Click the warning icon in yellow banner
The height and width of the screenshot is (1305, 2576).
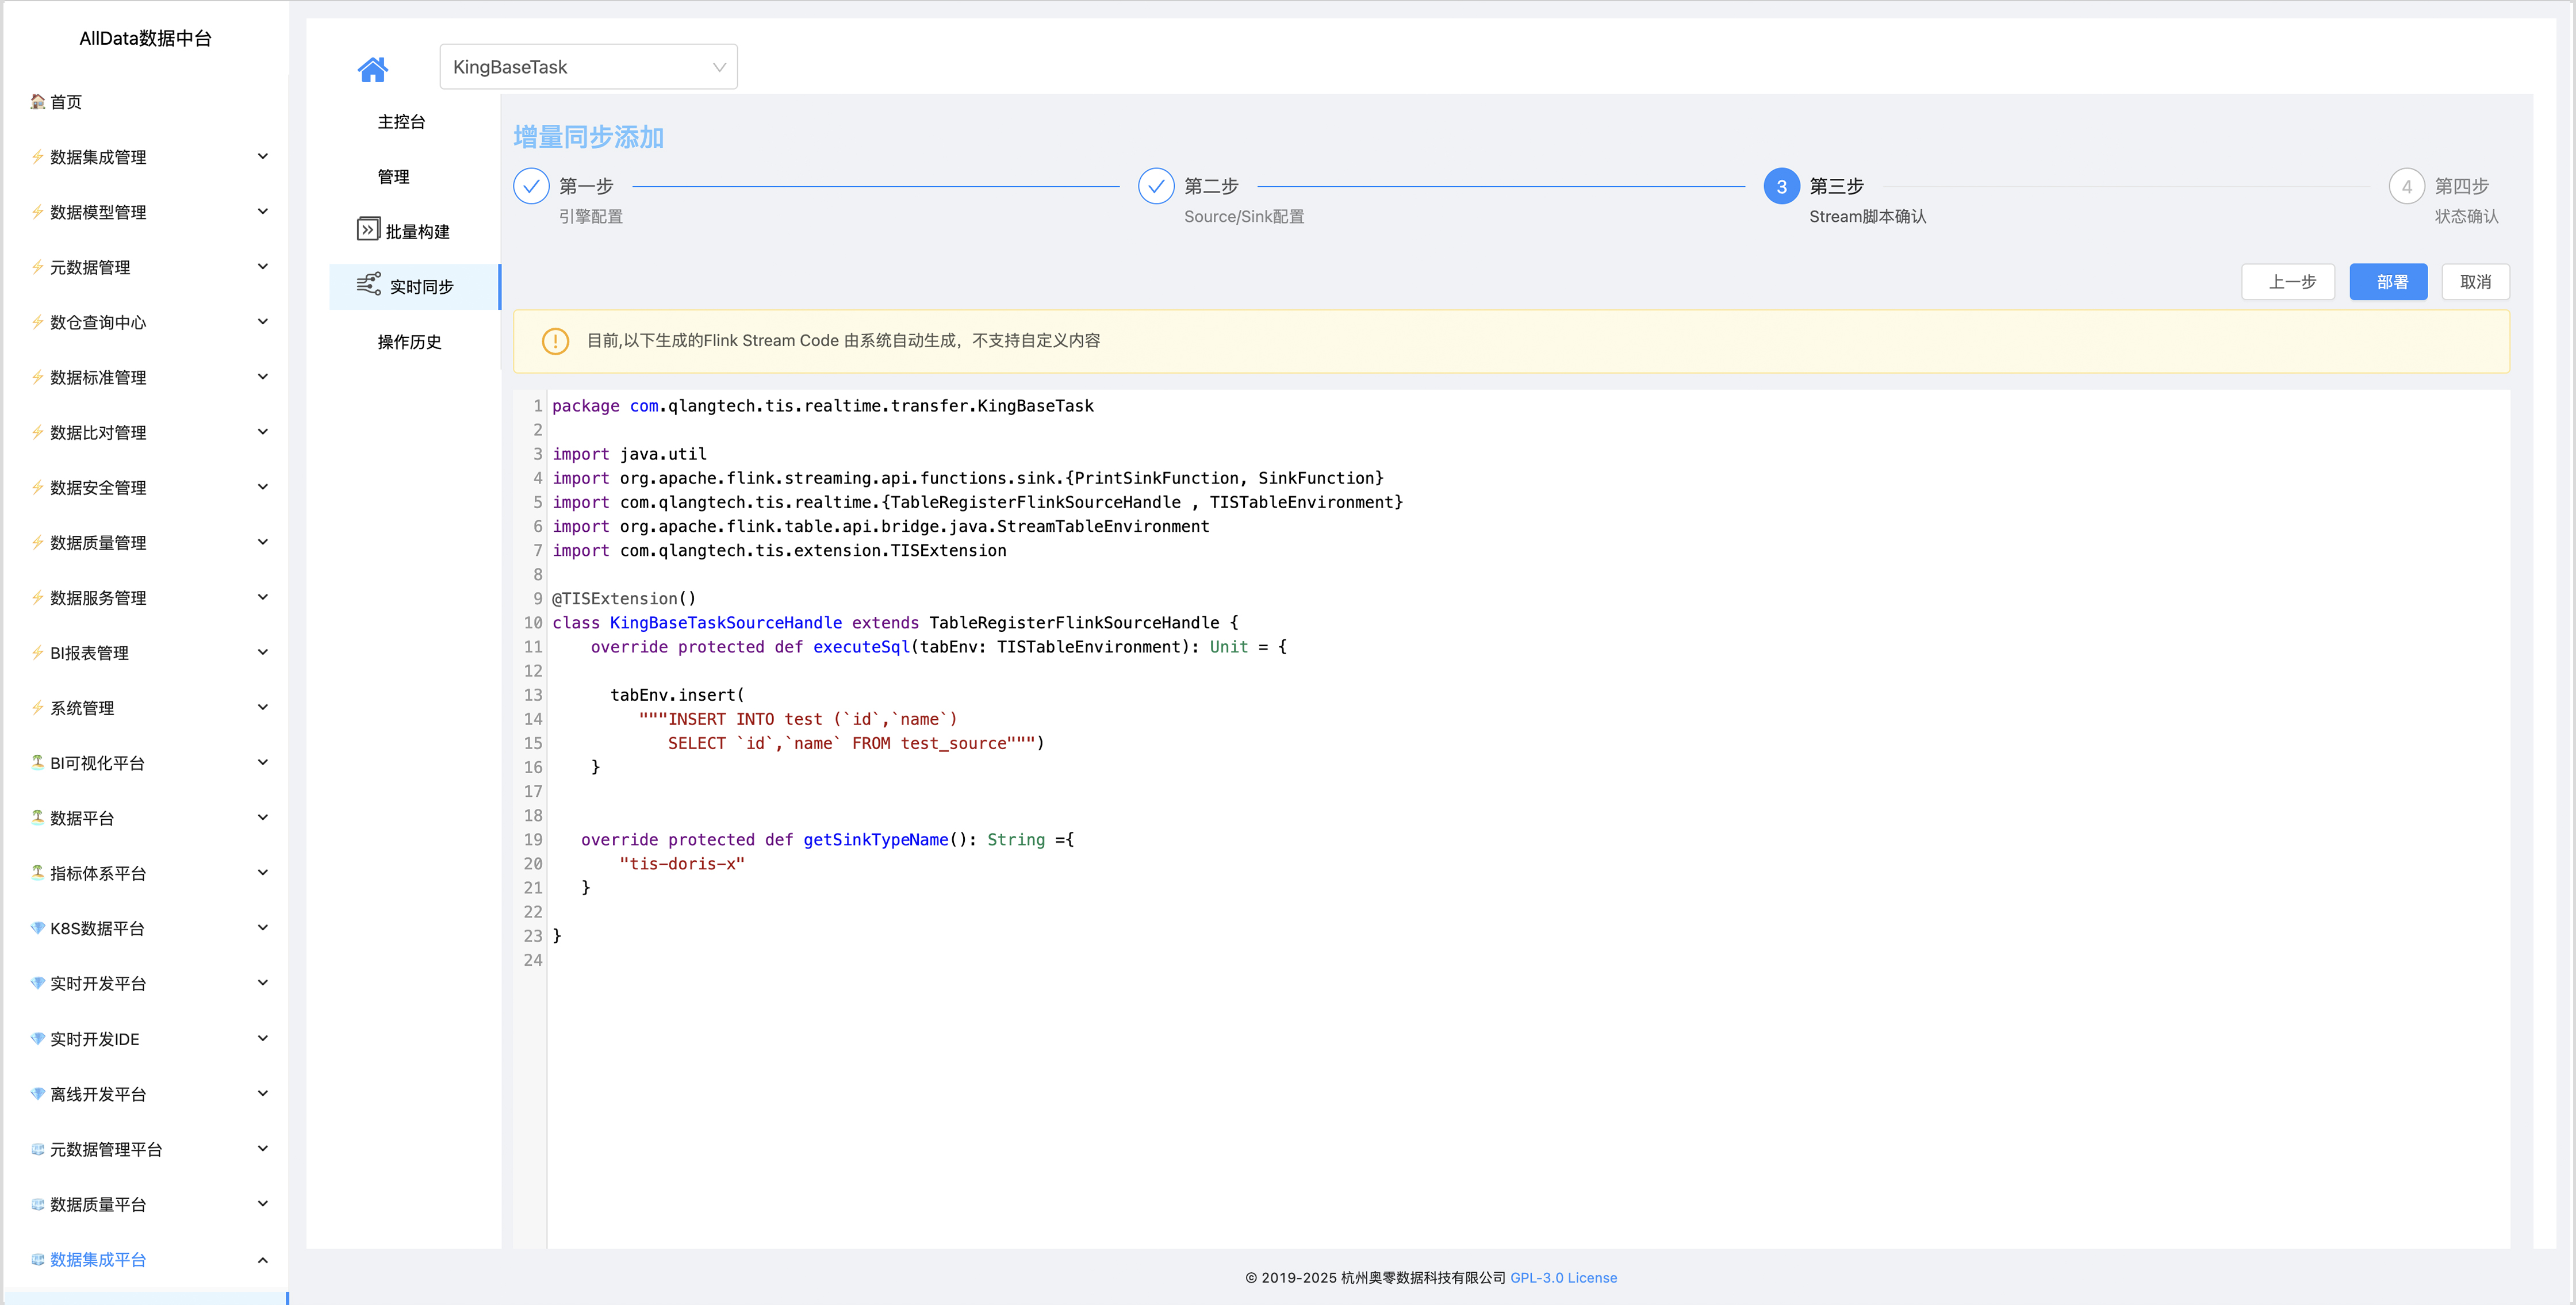[x=555, y=341]
